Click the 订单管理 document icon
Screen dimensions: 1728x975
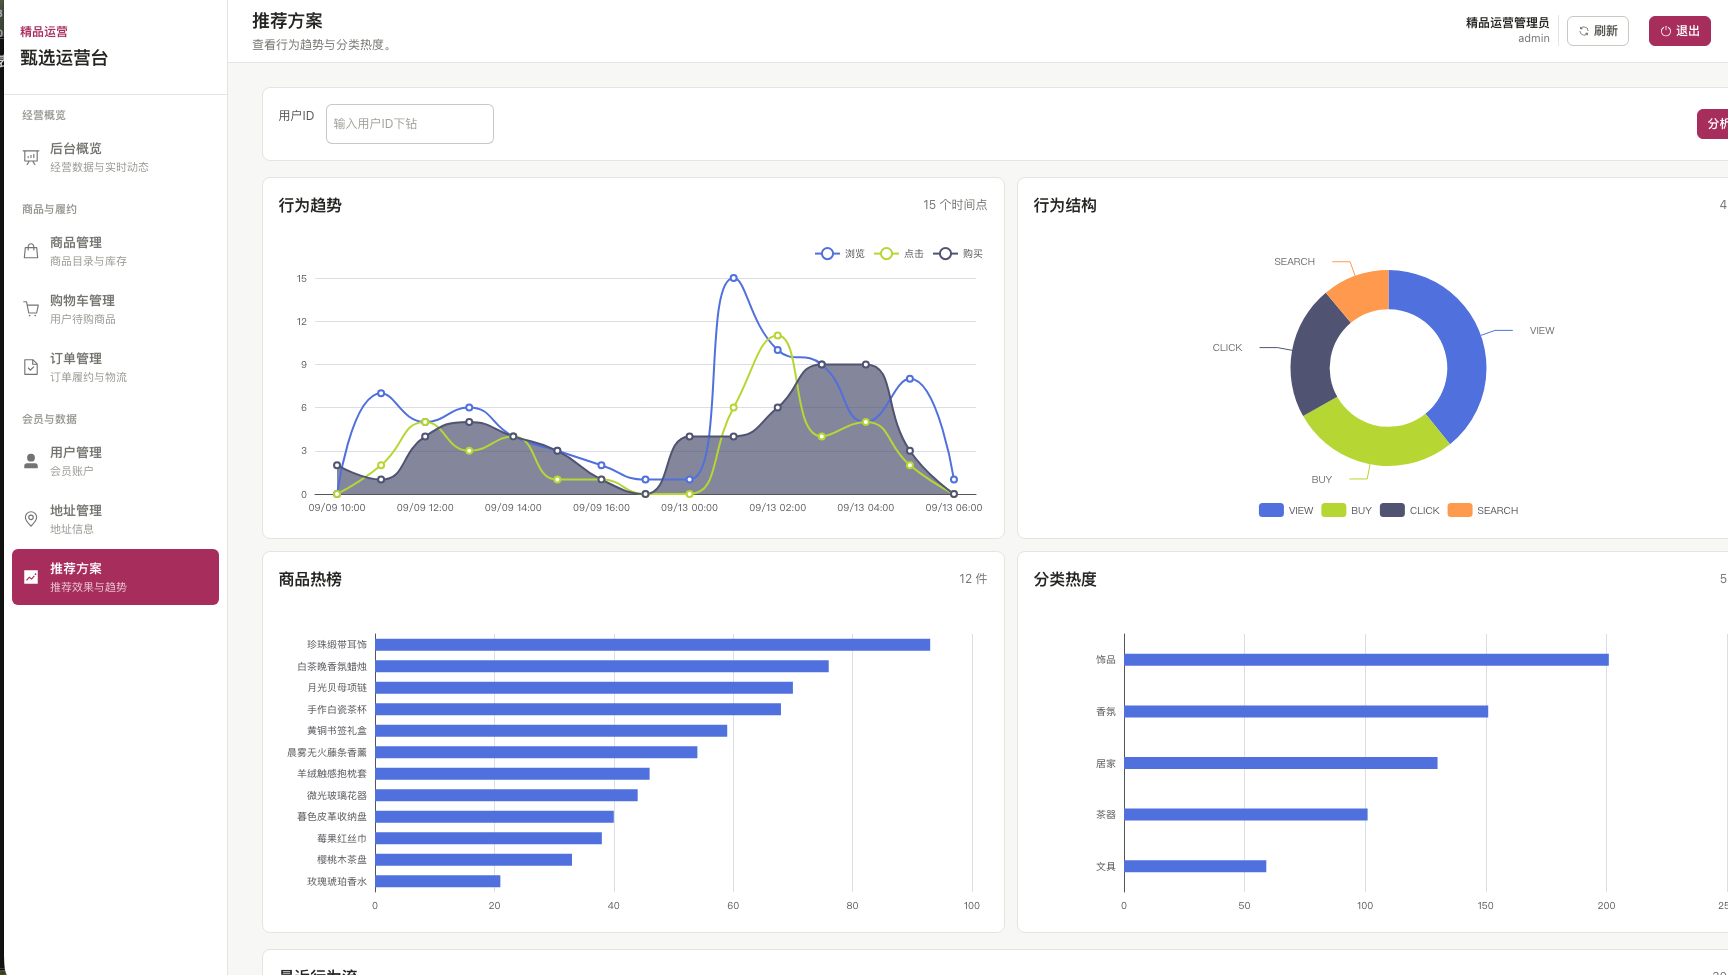(31, 367)
